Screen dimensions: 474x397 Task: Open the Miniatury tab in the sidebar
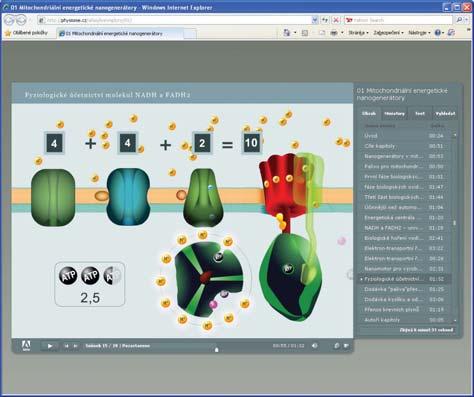point(395,114)
